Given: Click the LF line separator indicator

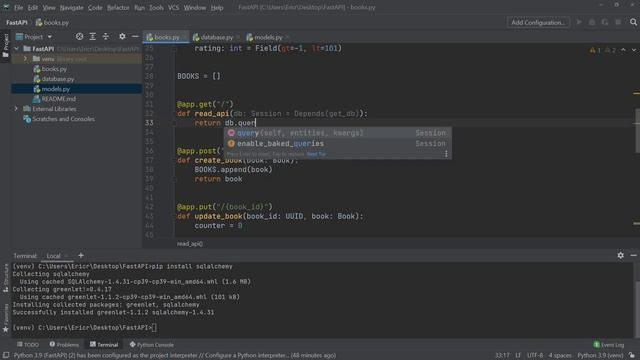Looking at the screenshot, I should tap(518, 356).
